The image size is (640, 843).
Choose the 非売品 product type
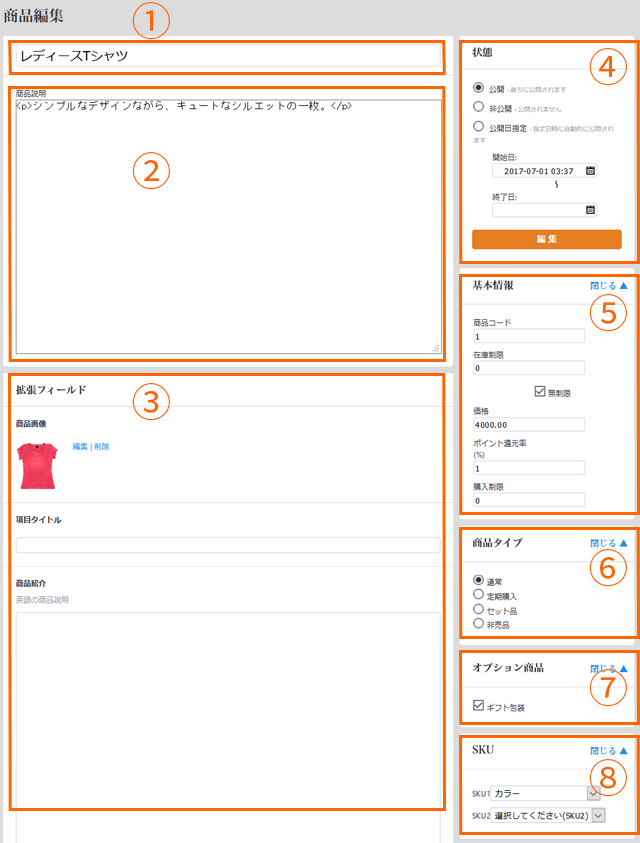479,623
